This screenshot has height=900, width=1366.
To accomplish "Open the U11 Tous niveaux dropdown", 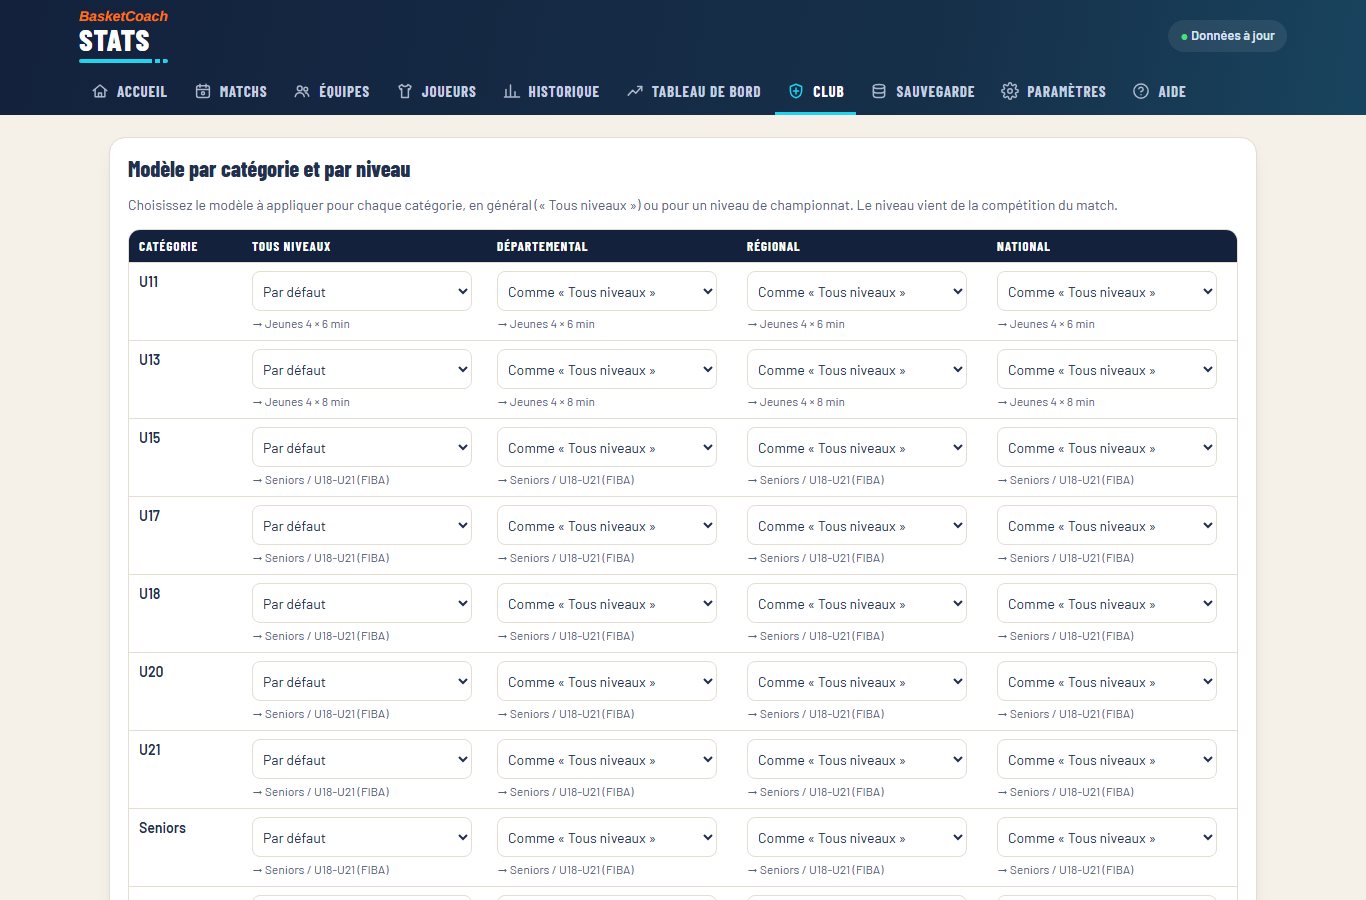I will 362,292.
